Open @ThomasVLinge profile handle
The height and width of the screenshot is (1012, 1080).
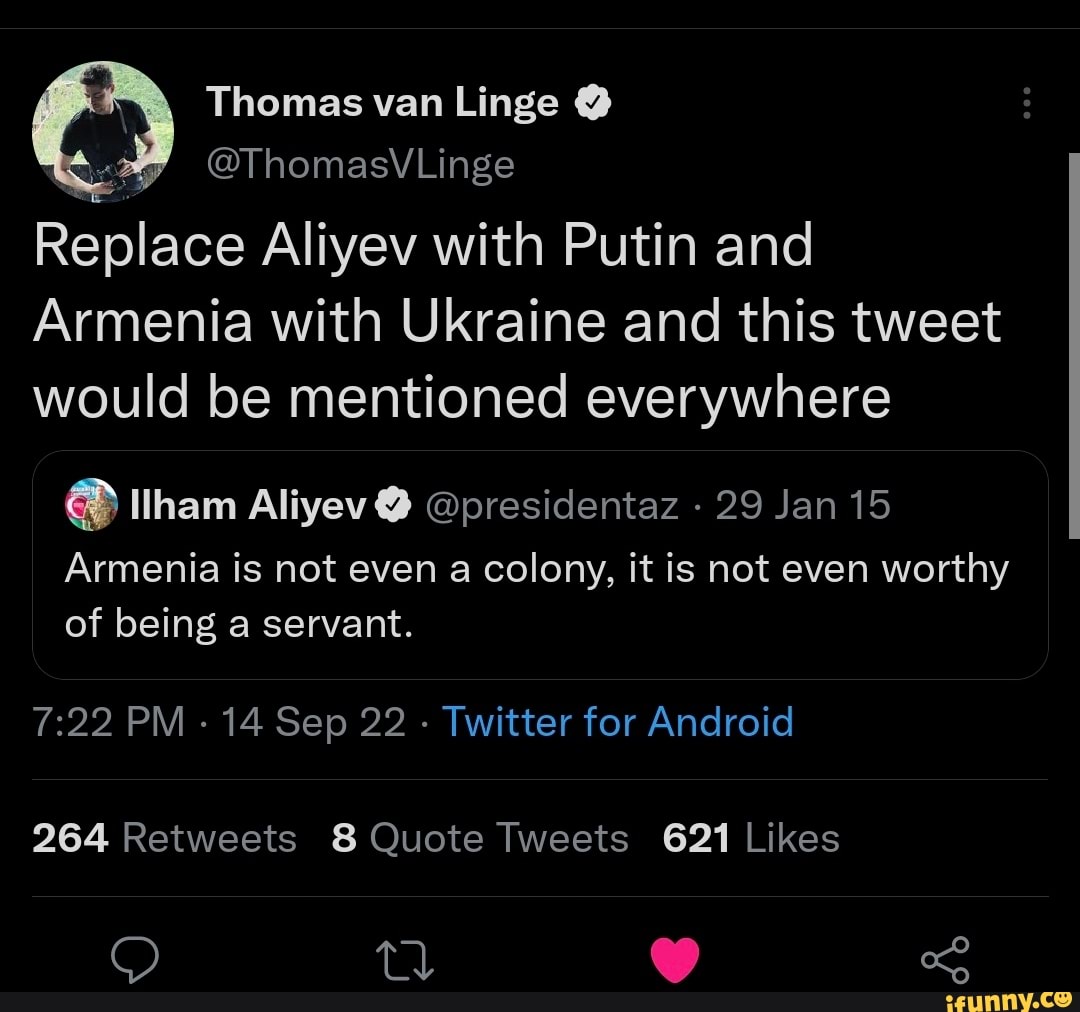[x=361, y=163]
